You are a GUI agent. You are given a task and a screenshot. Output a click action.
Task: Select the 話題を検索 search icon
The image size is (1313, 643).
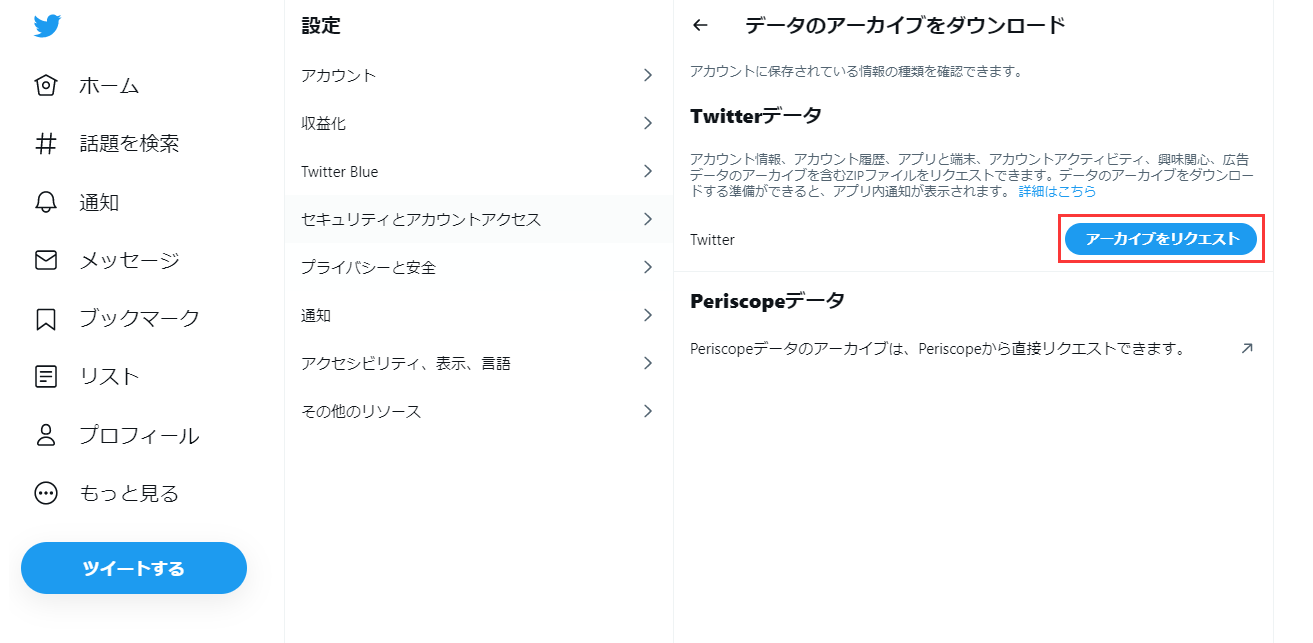(x=46, y=143)
